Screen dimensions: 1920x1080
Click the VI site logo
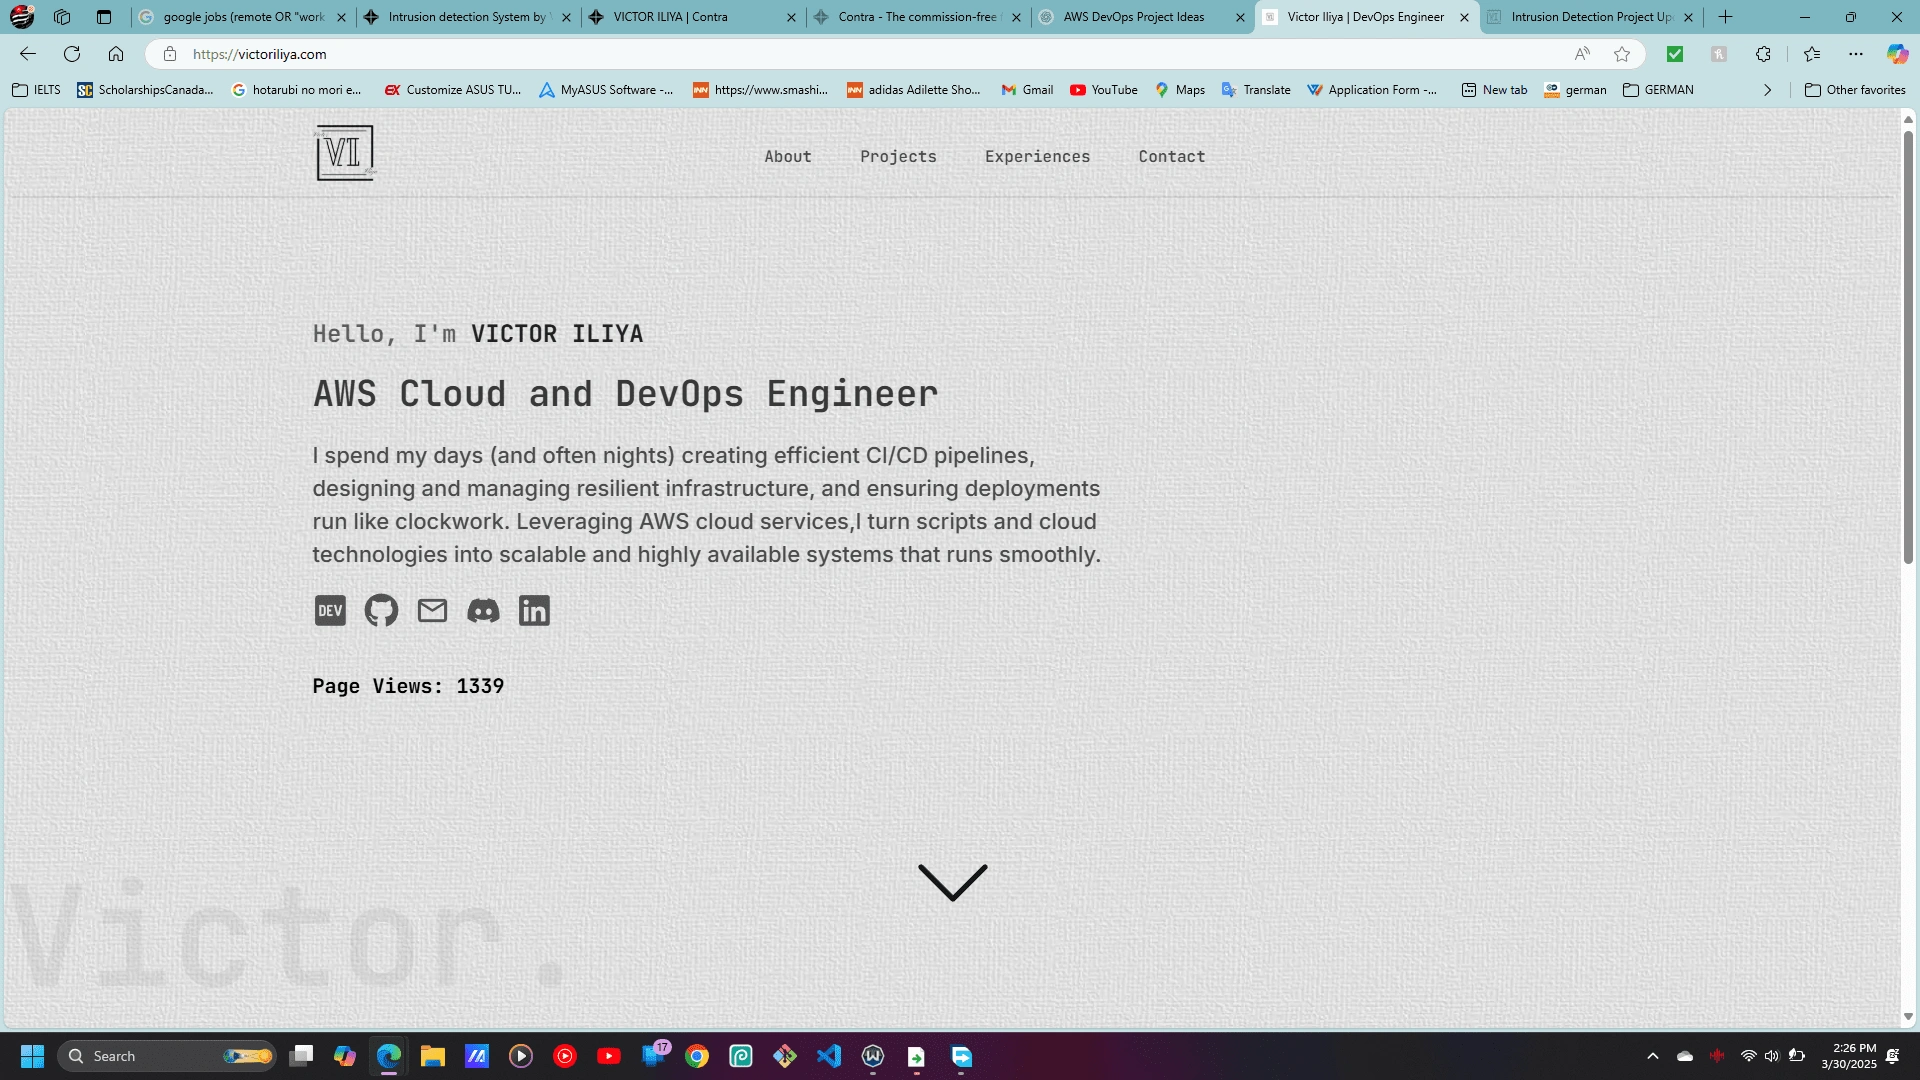345,154
